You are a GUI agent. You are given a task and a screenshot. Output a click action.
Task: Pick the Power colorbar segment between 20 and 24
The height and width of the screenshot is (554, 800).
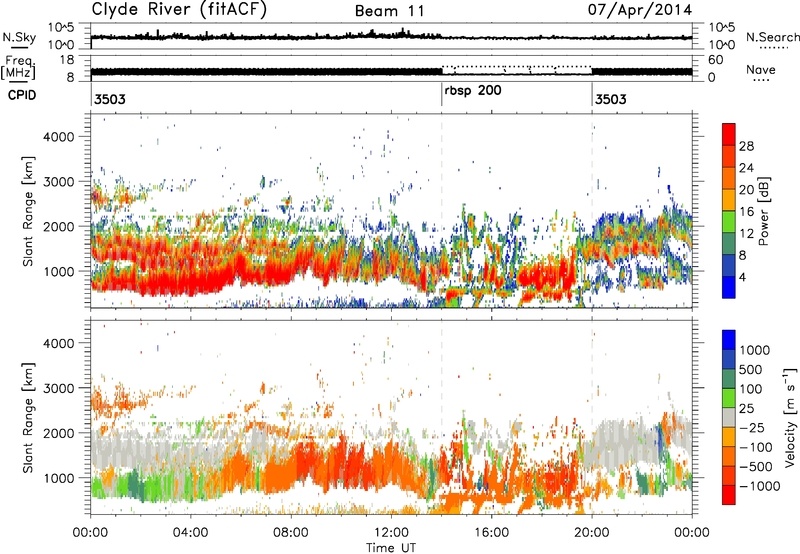tap(729, 178)
